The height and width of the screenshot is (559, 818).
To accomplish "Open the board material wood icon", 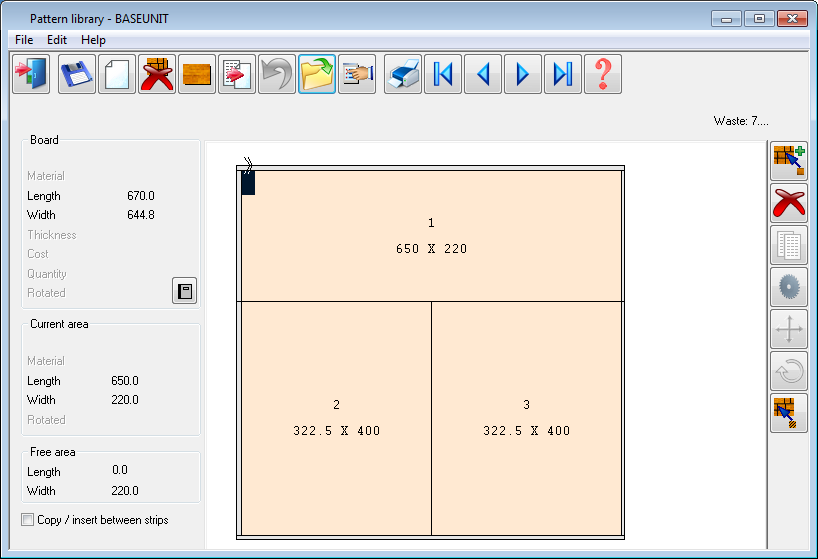I will point(197,74).
